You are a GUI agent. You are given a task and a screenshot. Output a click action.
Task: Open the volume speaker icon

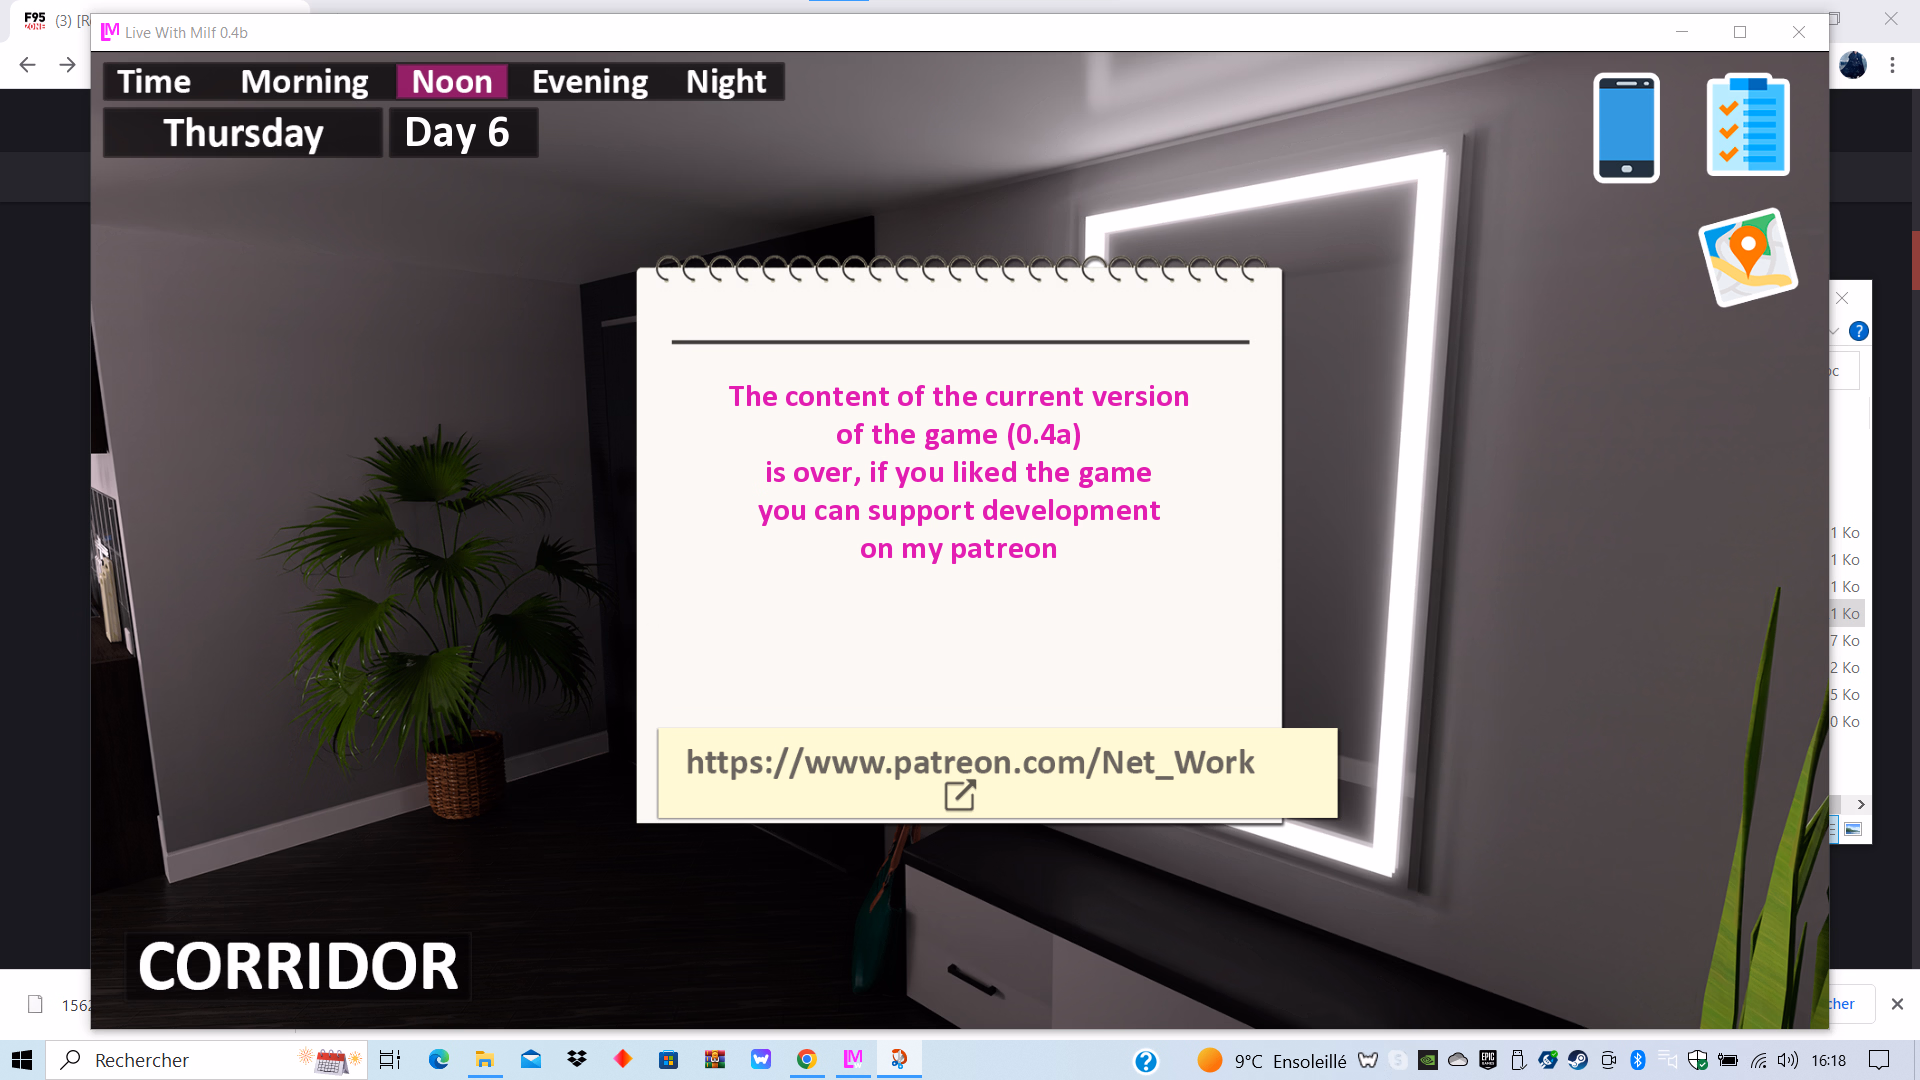(1788, 1060)
